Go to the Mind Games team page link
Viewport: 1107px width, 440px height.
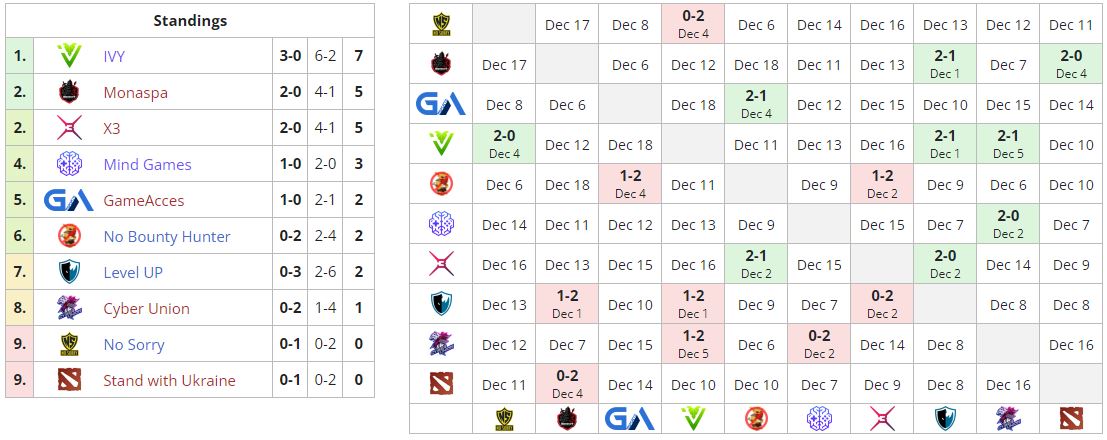click(x=147, y=165)
